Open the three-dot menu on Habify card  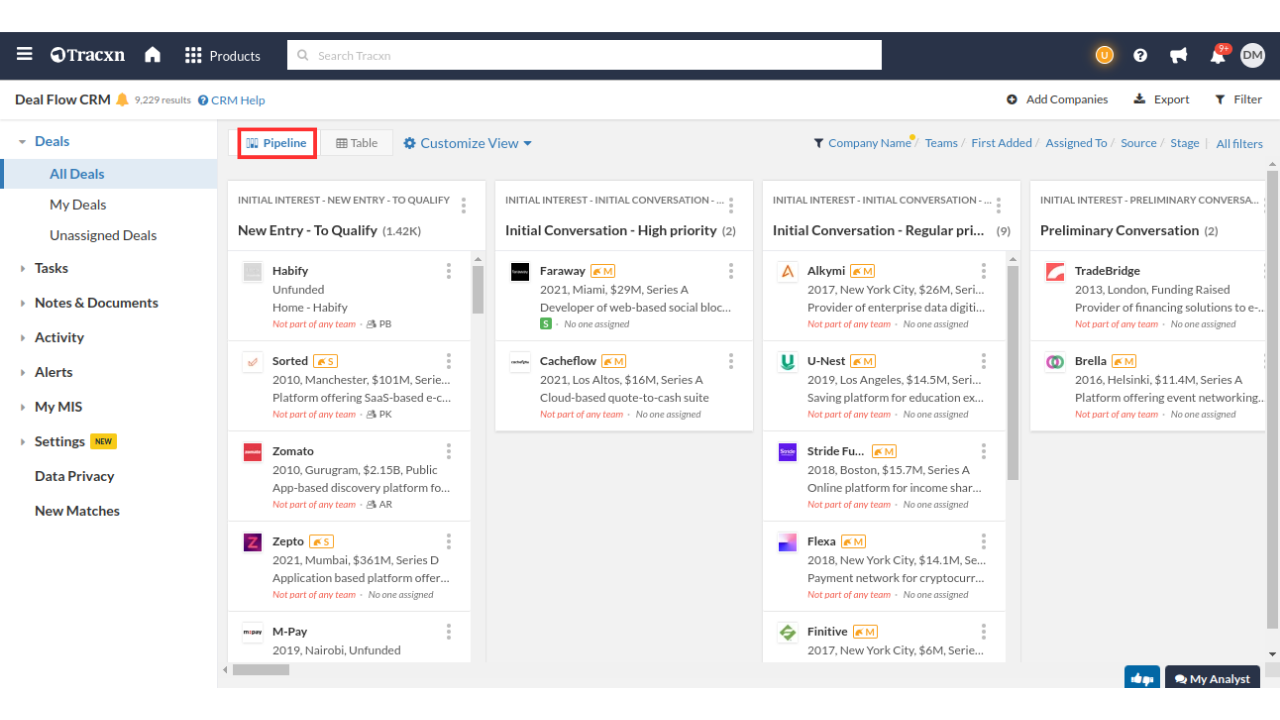click(x=449, y=271)
